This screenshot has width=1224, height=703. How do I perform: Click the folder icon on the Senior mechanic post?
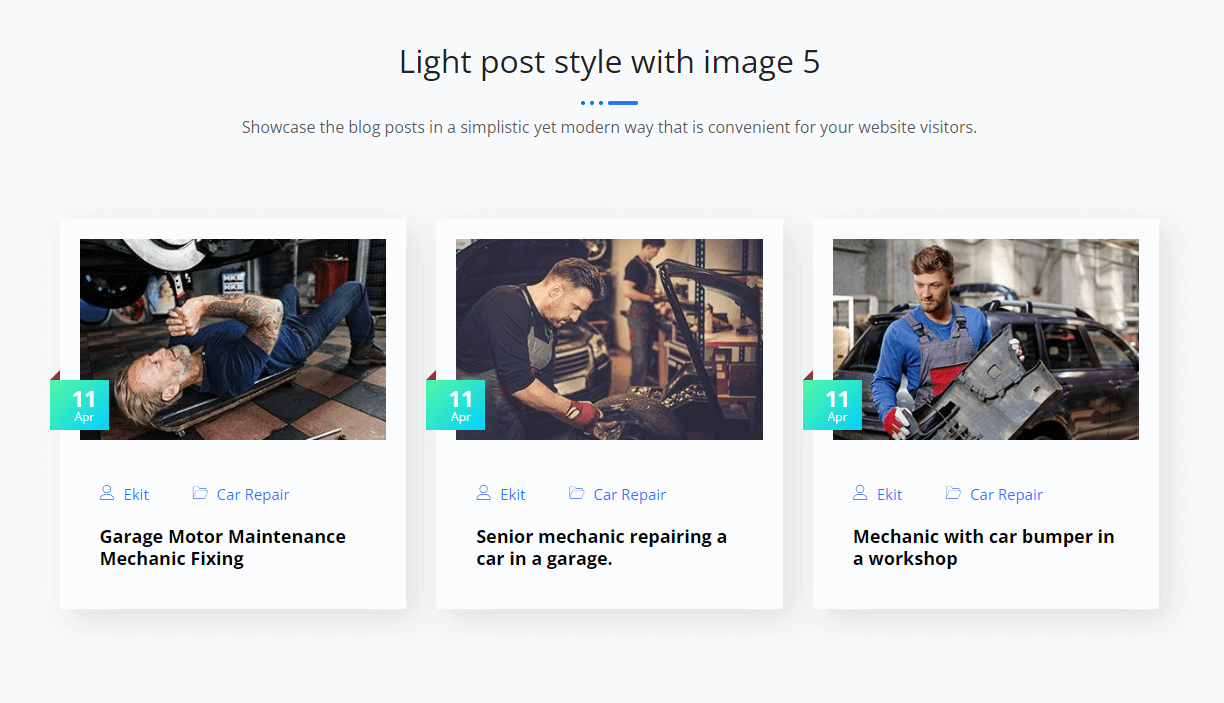[x=577, y=493]
